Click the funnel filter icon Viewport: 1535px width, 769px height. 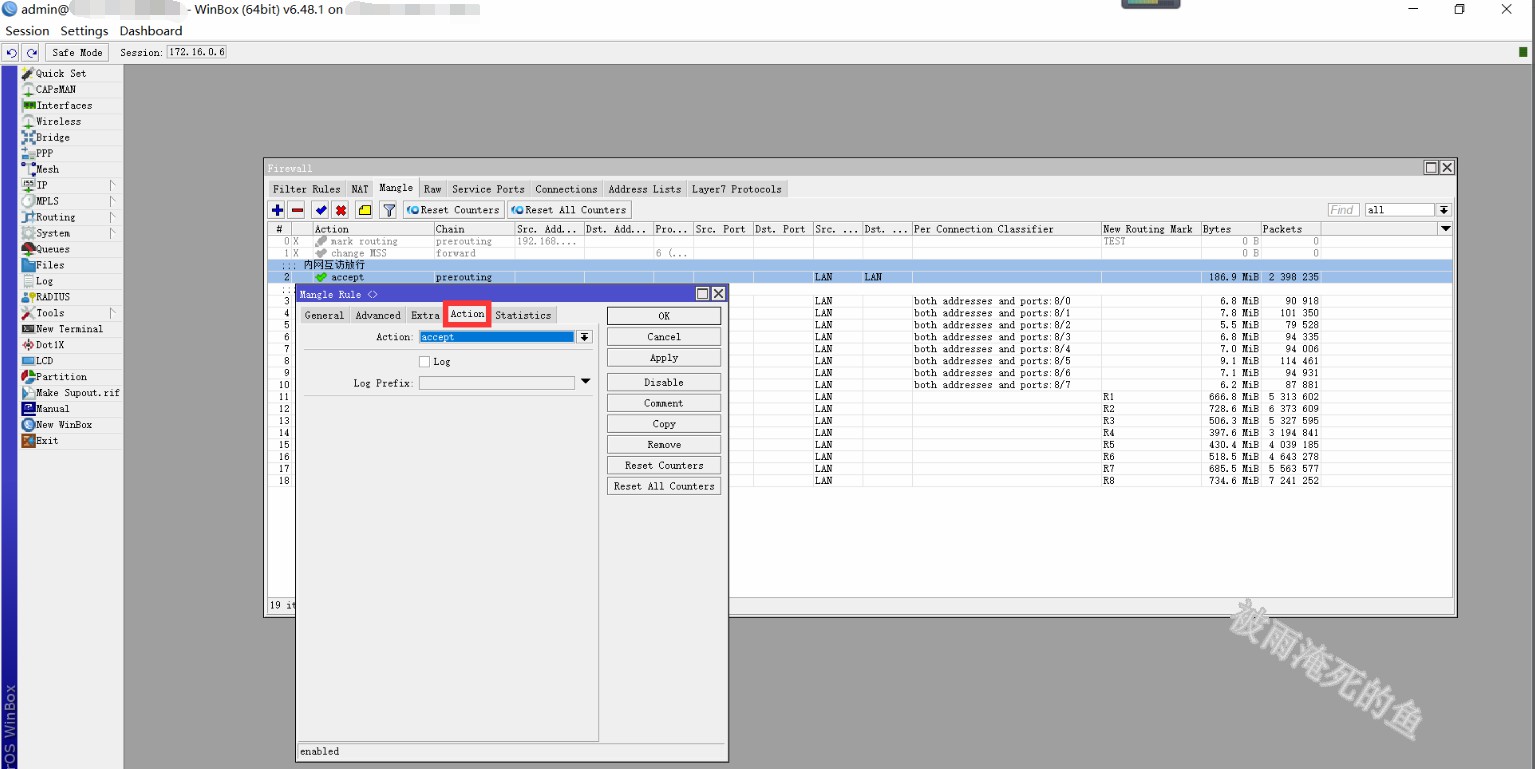pos(388,210)
